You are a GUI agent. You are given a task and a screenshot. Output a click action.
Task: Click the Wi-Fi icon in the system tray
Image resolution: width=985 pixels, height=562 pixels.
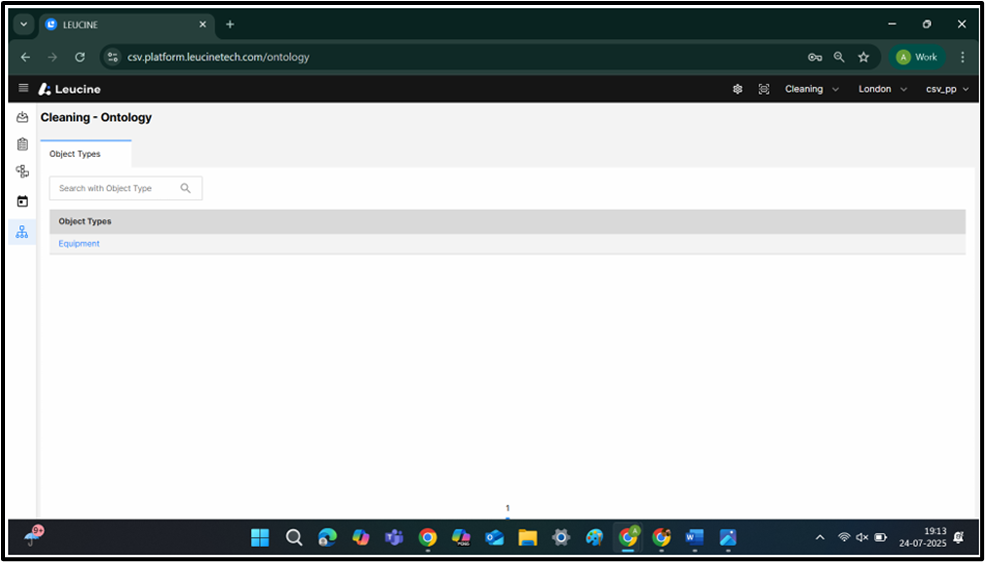[844, 538]
